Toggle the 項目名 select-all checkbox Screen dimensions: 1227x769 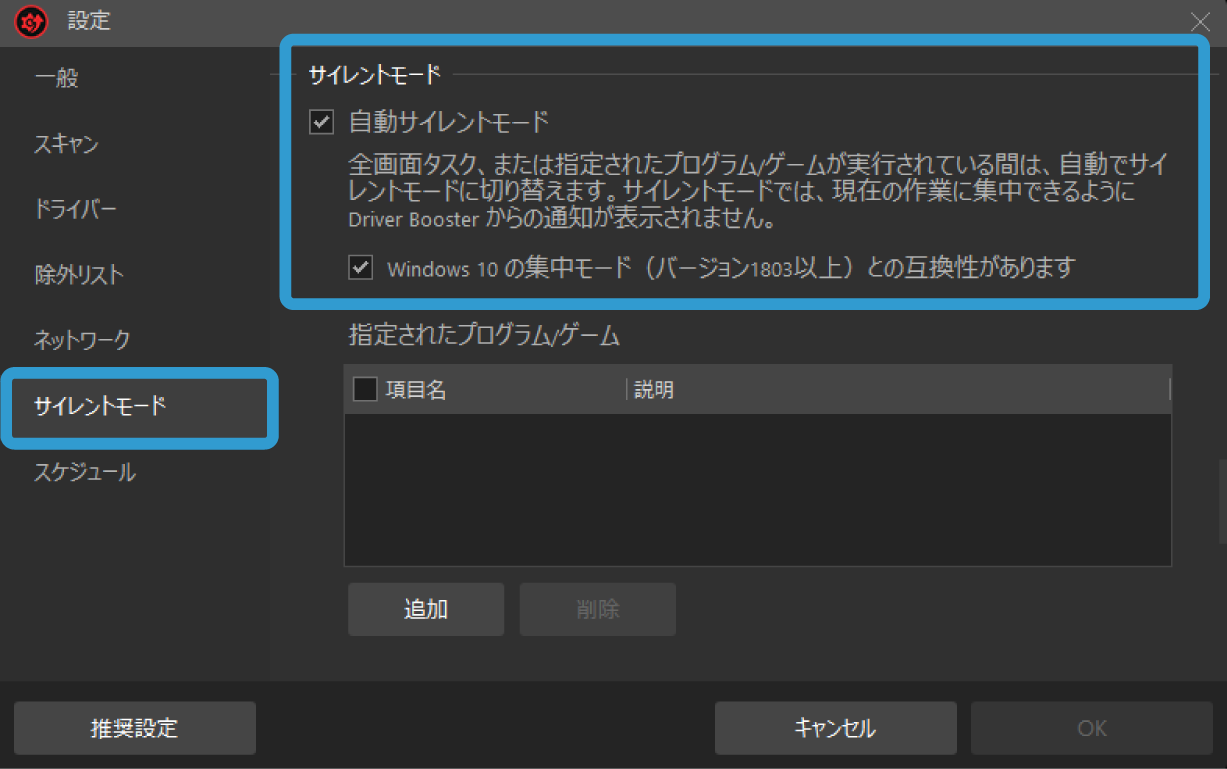point(365,389)
